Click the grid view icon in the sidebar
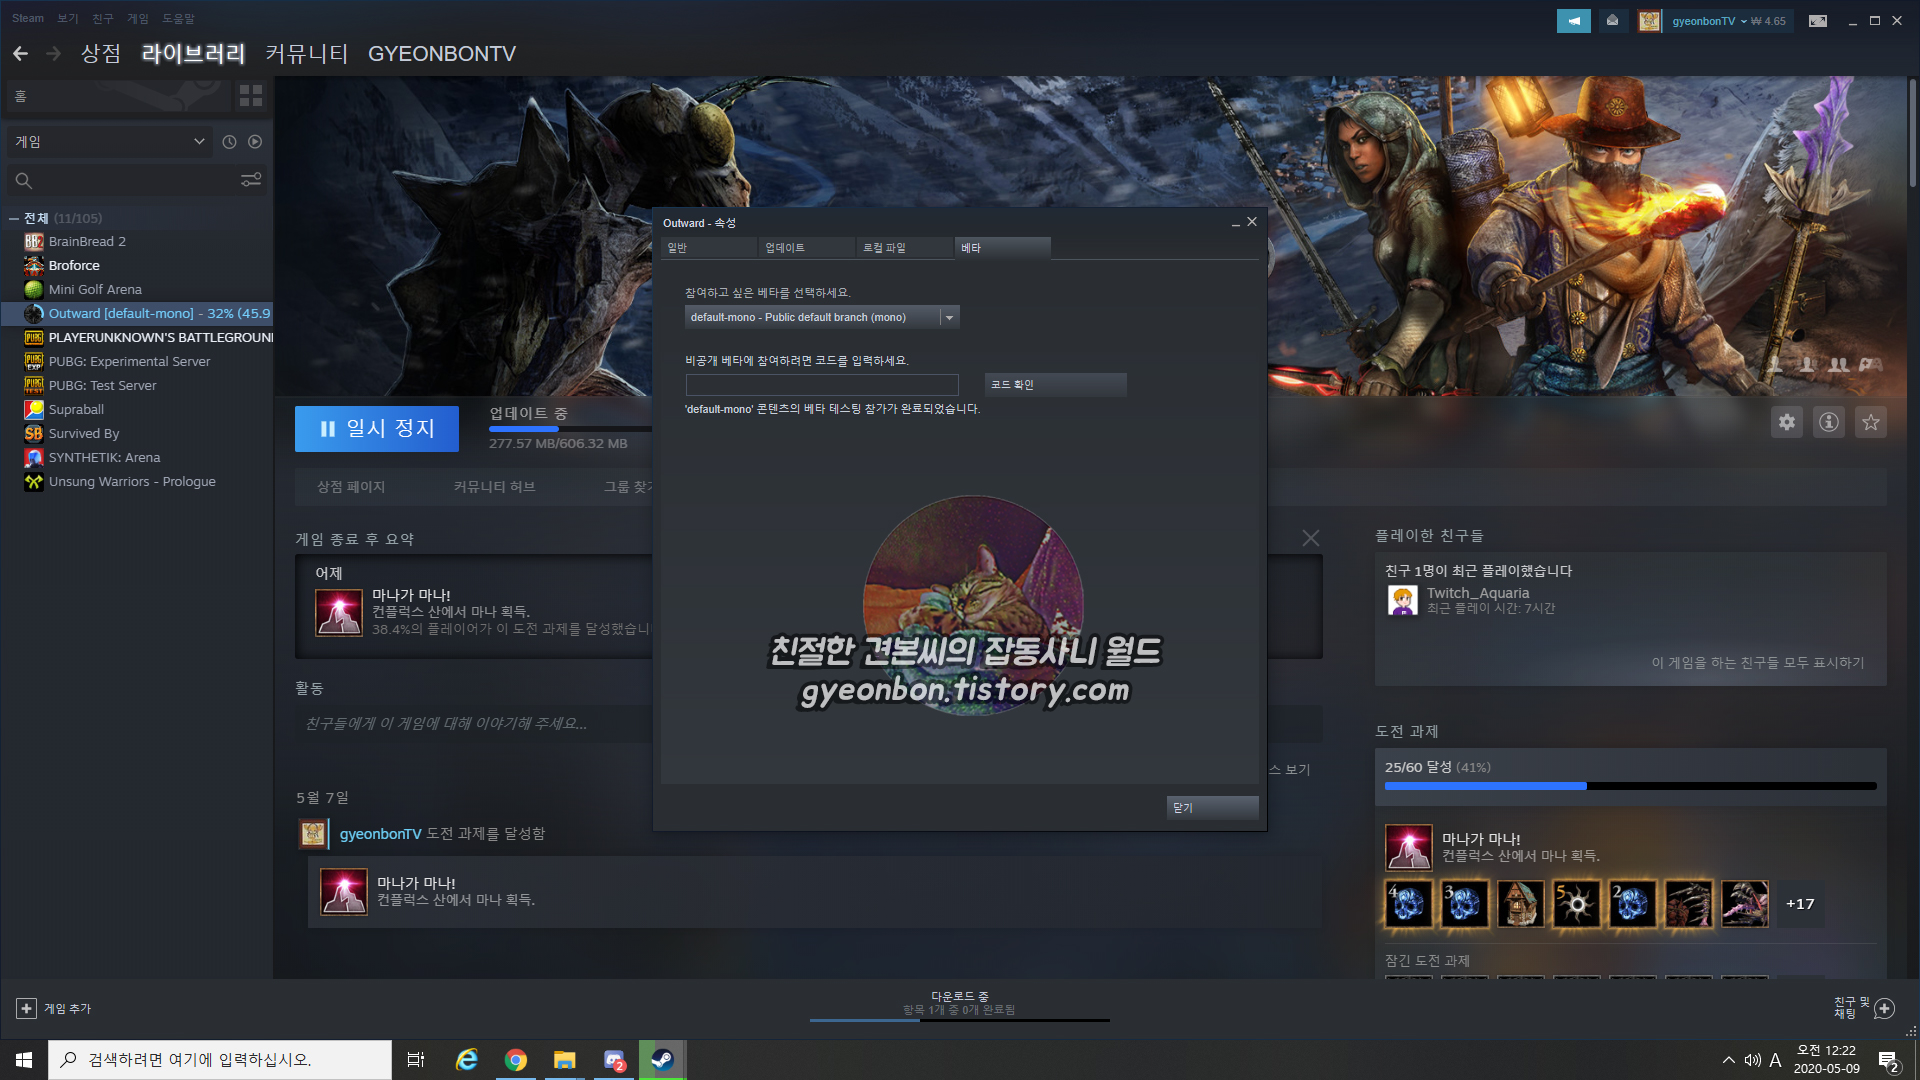1920x1080 pixels. pos(250,96)
